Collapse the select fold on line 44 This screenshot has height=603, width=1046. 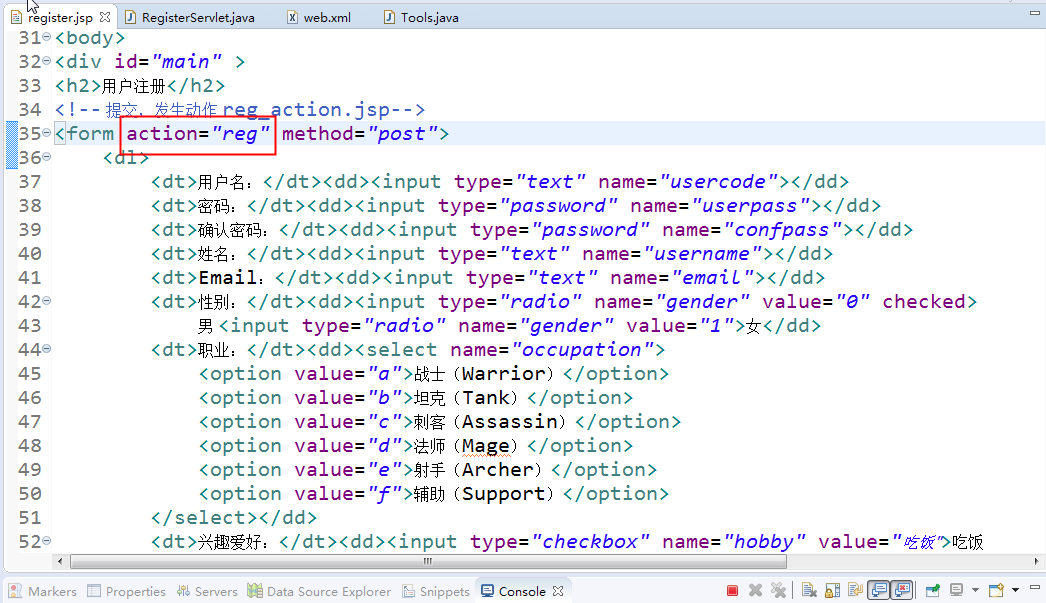click(47, 350)
